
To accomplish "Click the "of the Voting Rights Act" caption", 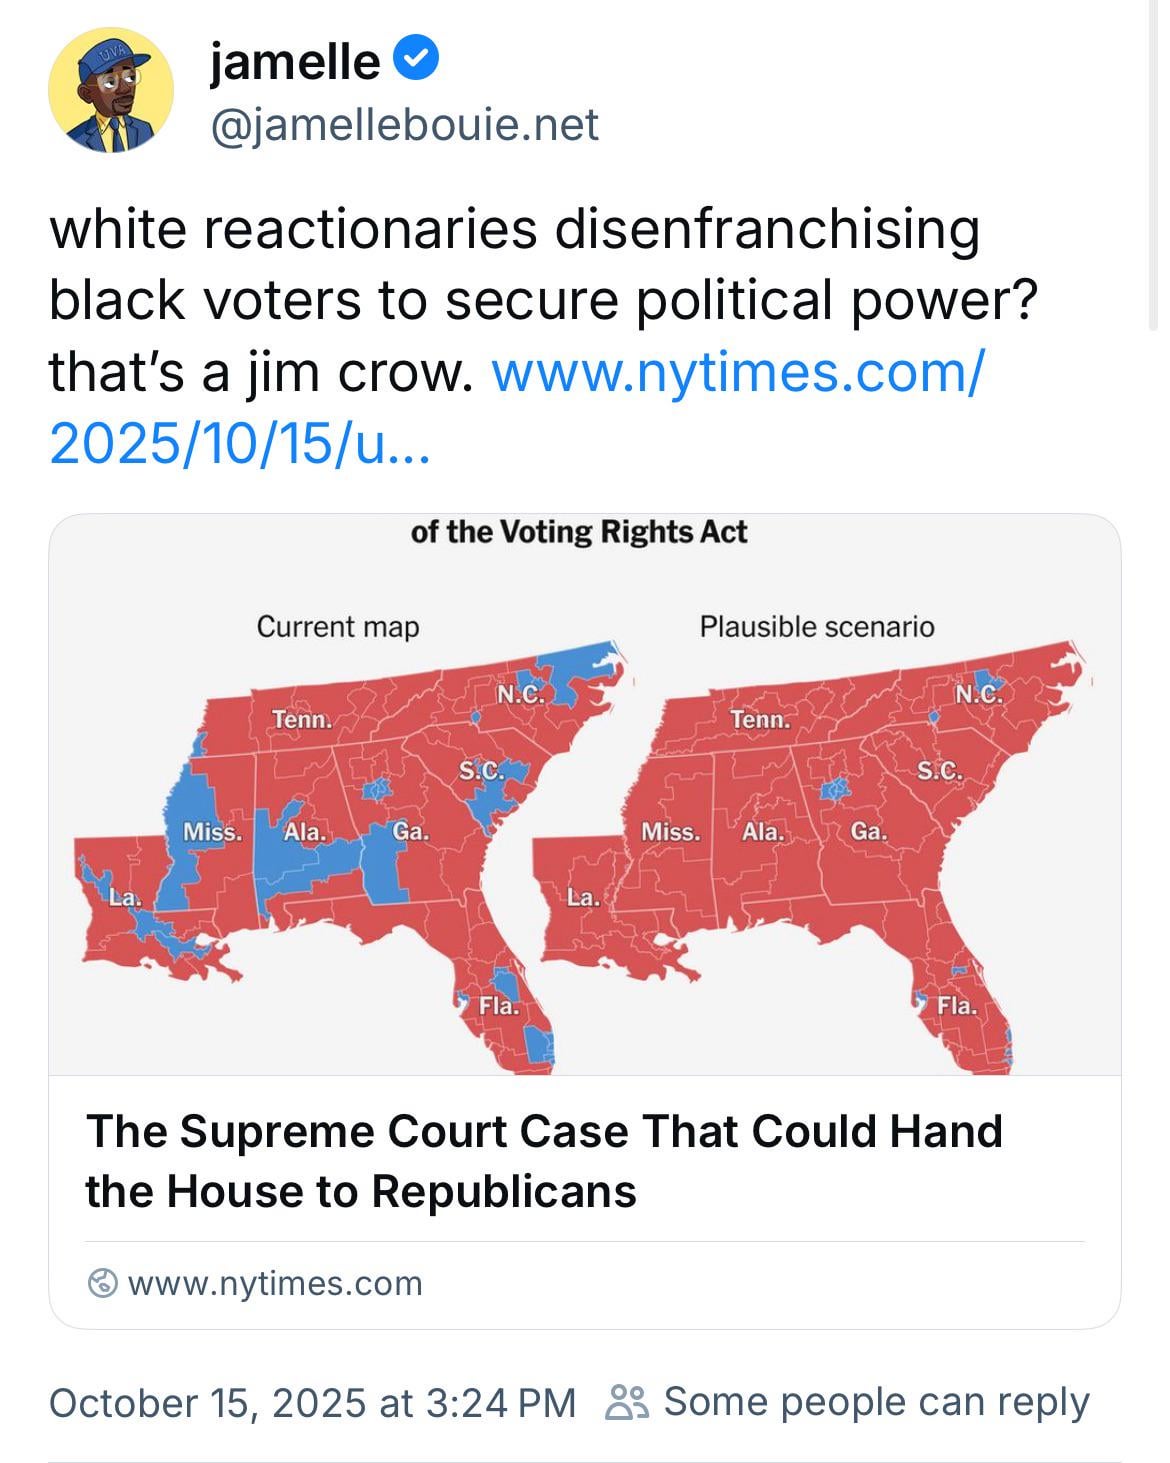I will click(579, 532).
